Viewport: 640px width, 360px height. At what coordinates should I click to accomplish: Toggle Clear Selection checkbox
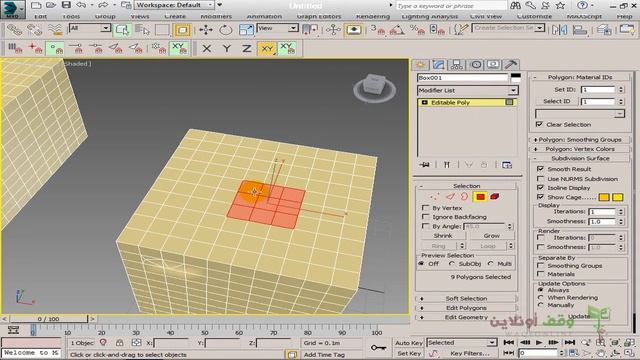click(x=539, y=124)
